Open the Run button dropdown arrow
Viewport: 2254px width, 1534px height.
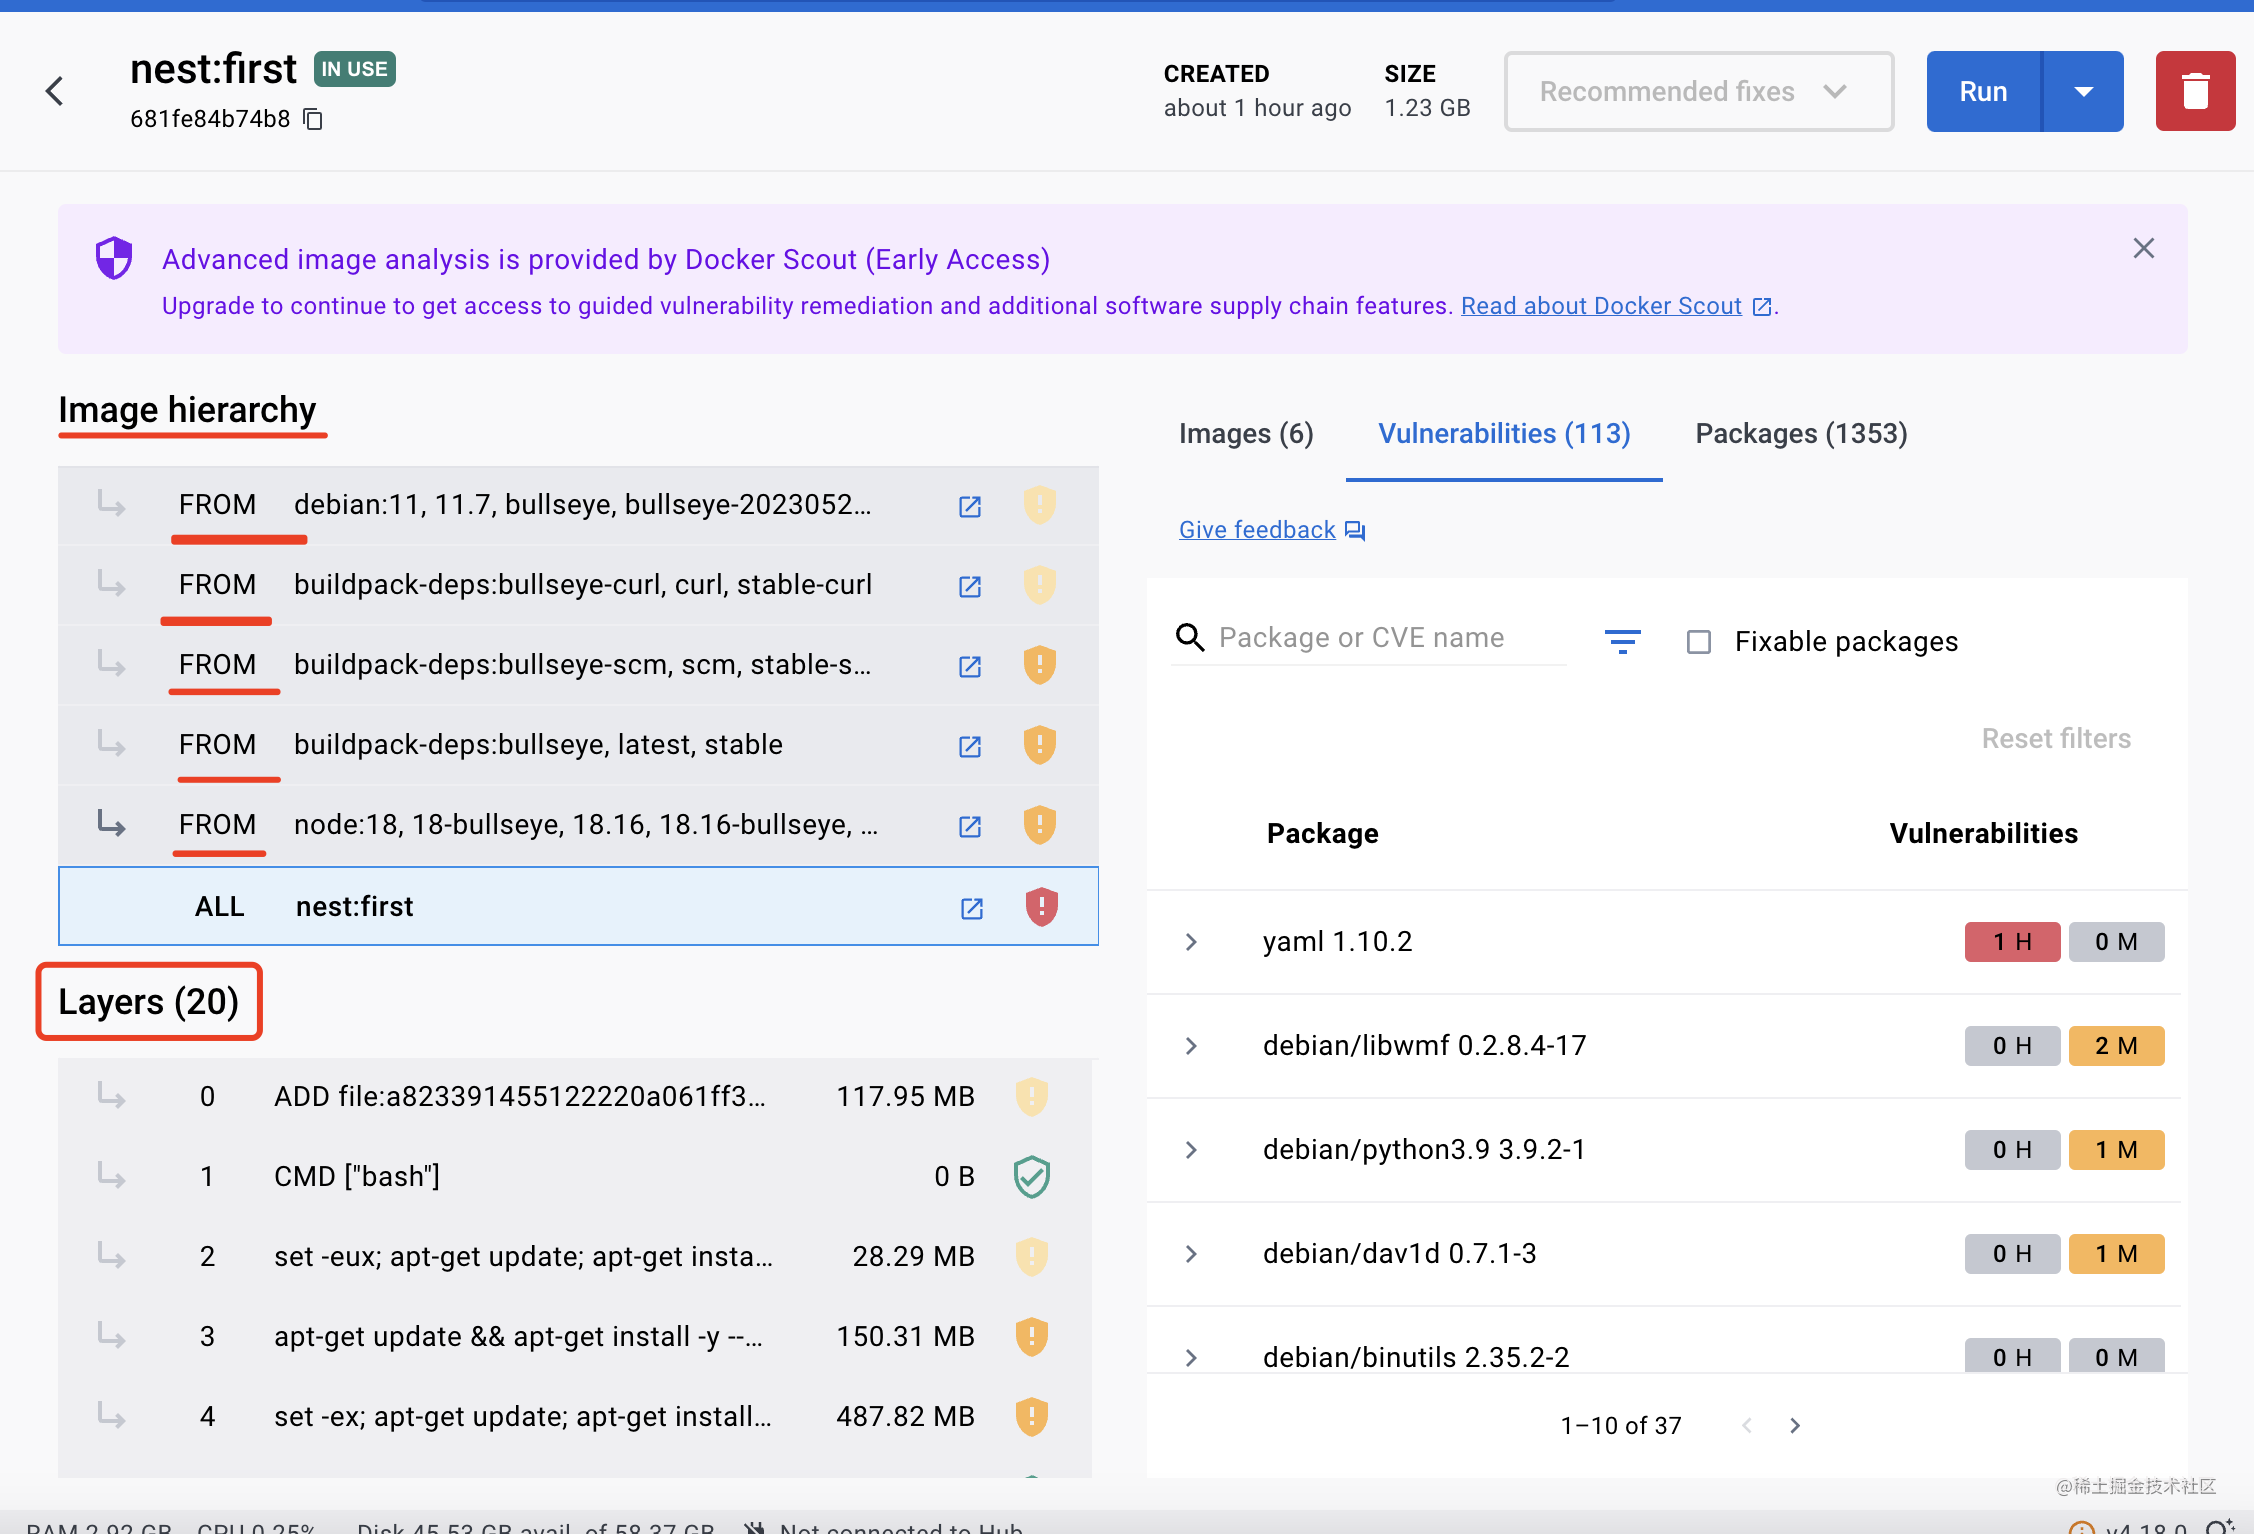[2083, 91]
